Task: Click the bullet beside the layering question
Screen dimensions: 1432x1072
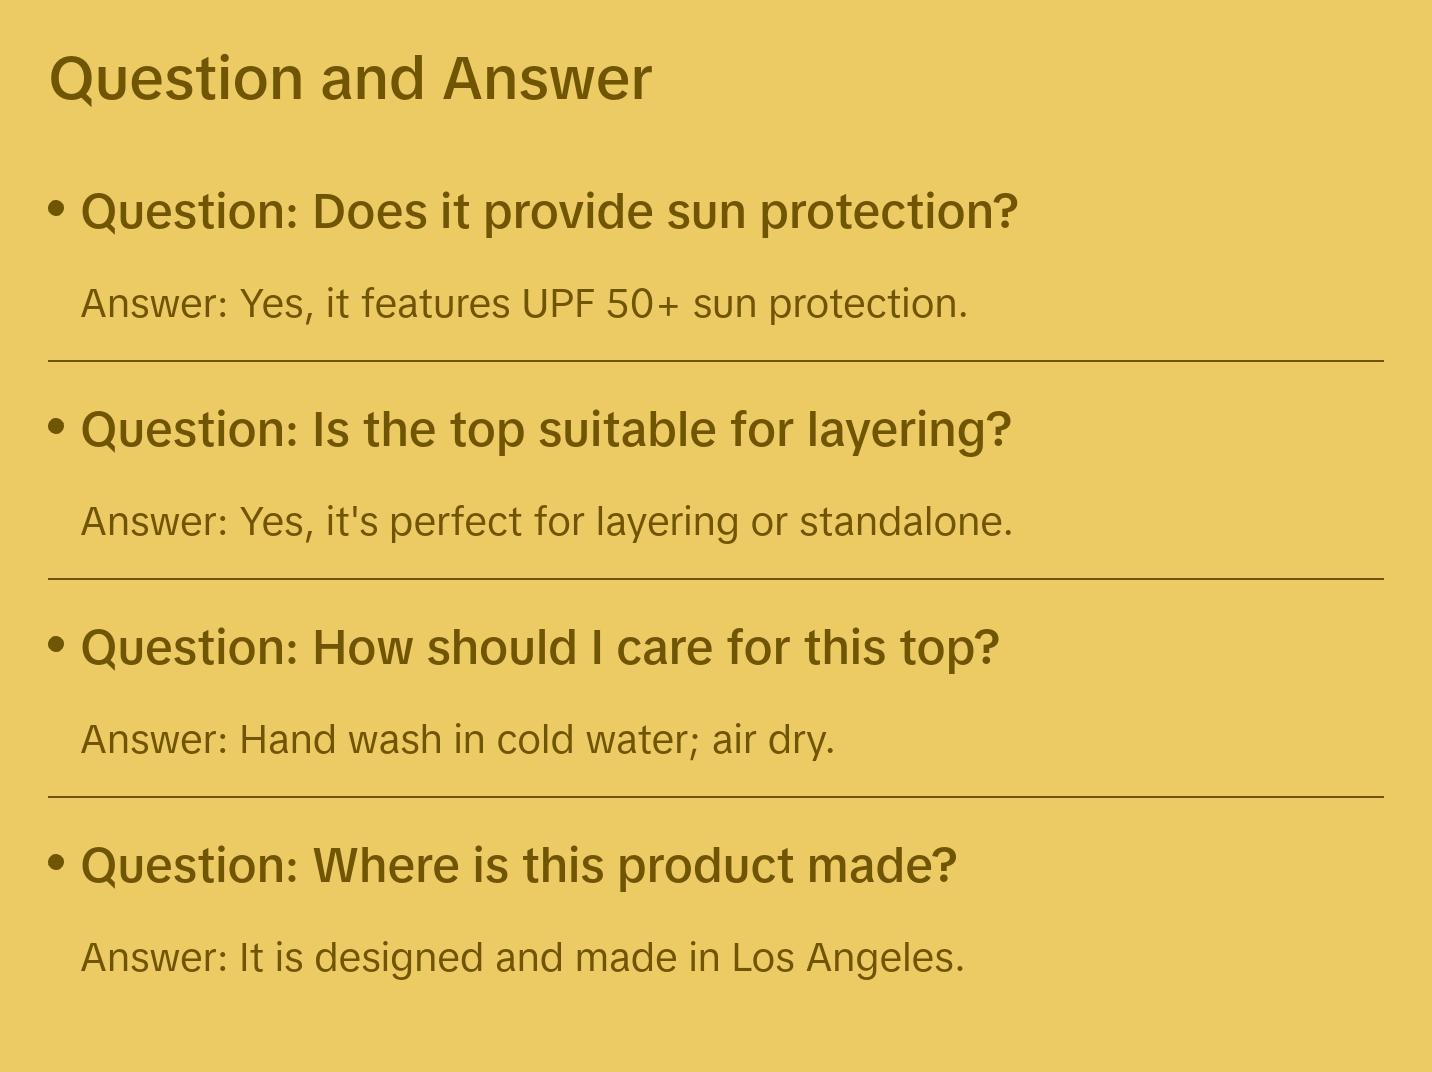Action: click(x=57, y=426)
